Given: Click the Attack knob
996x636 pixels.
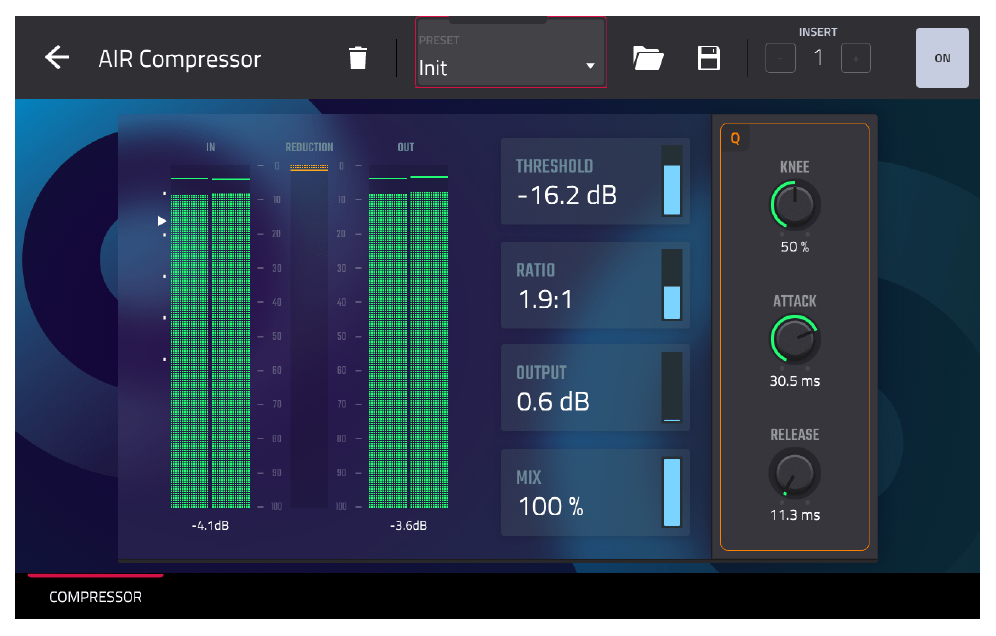Looking at the screenshot, I should click(x=795, y=339).
